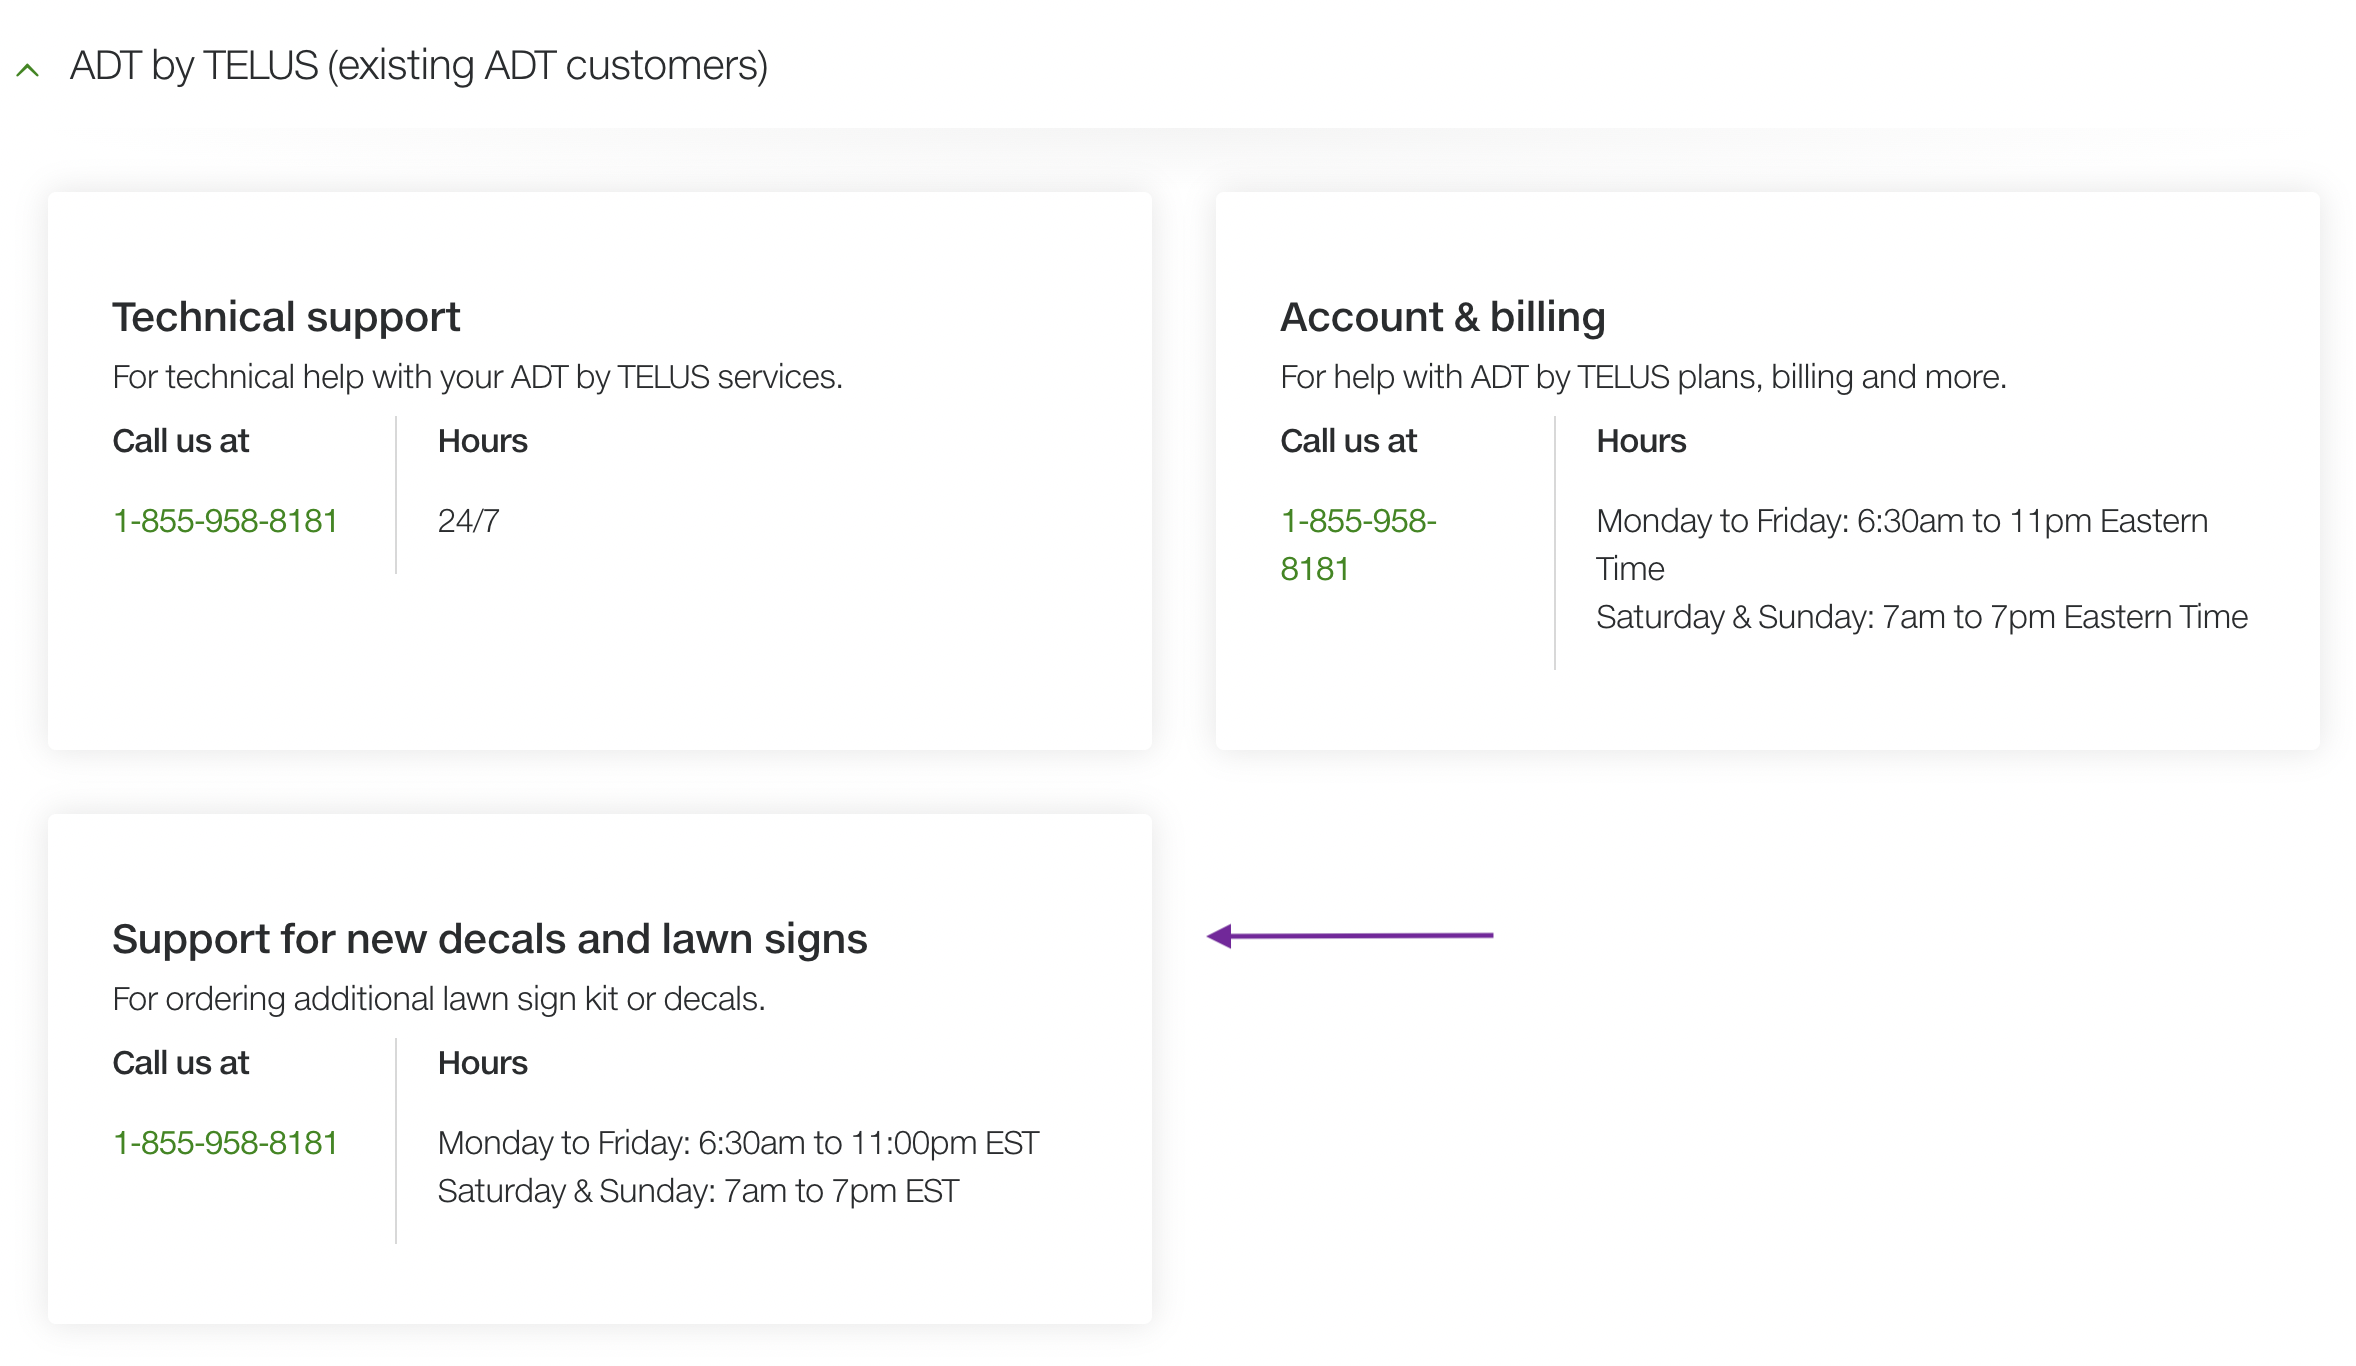
Task: Click Call us at label in decals card
Action: coord(180,1063)
